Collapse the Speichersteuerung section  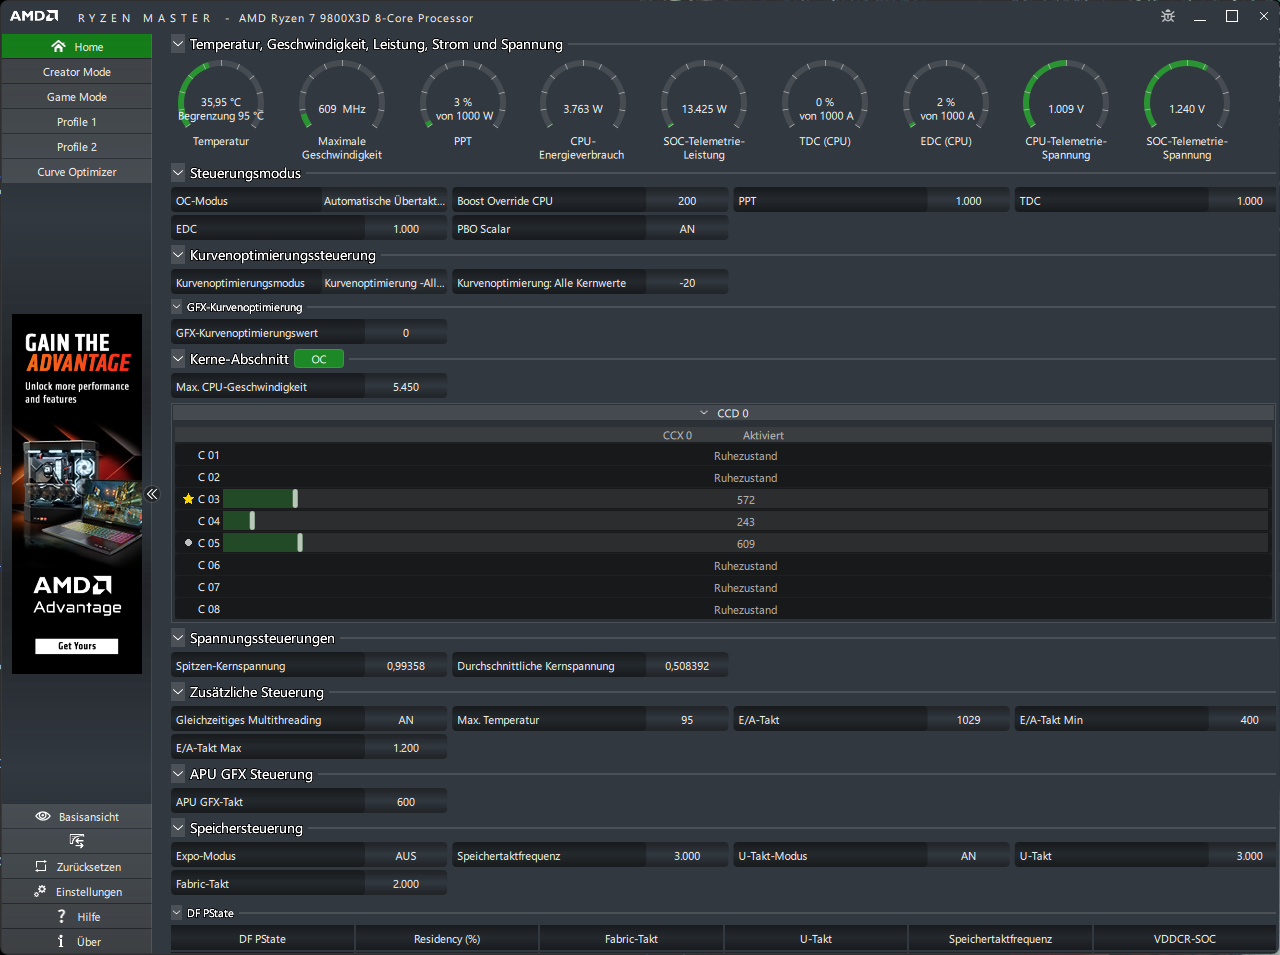click(x=178, y=828)
